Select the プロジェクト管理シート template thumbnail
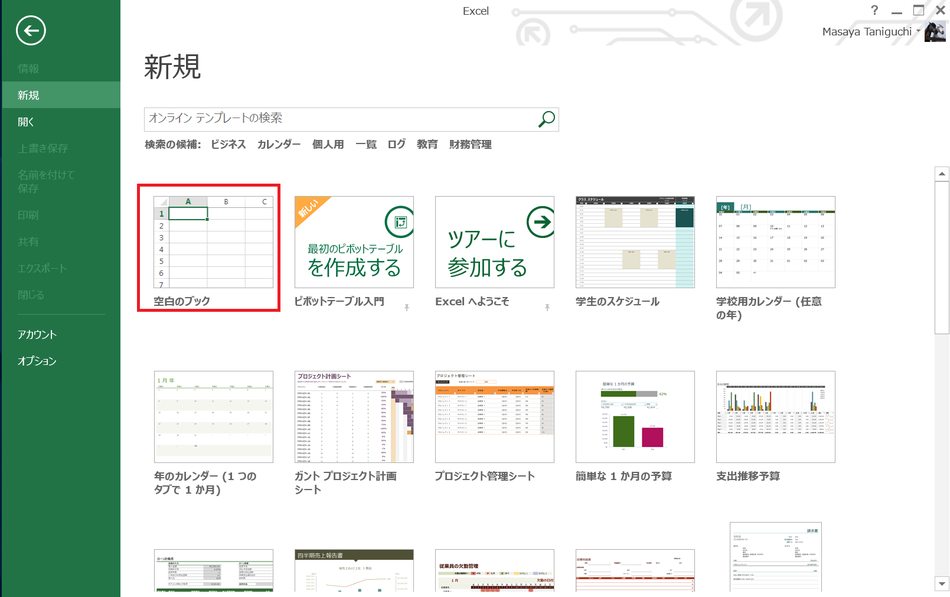Image resolution: width=950 pixels, height=597 pixels. (494, 417)
